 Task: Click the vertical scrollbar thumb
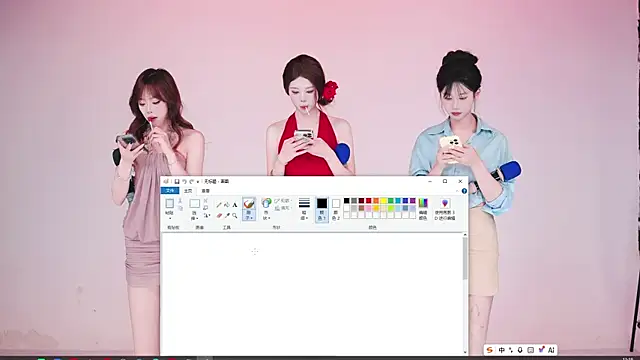465,259
